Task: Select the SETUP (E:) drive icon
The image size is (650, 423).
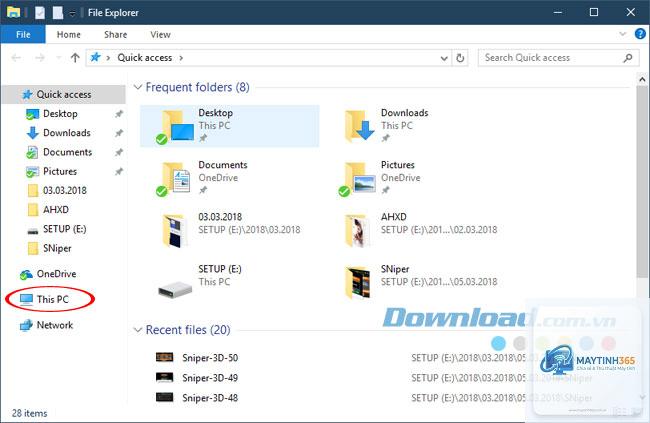Action: 175,289
